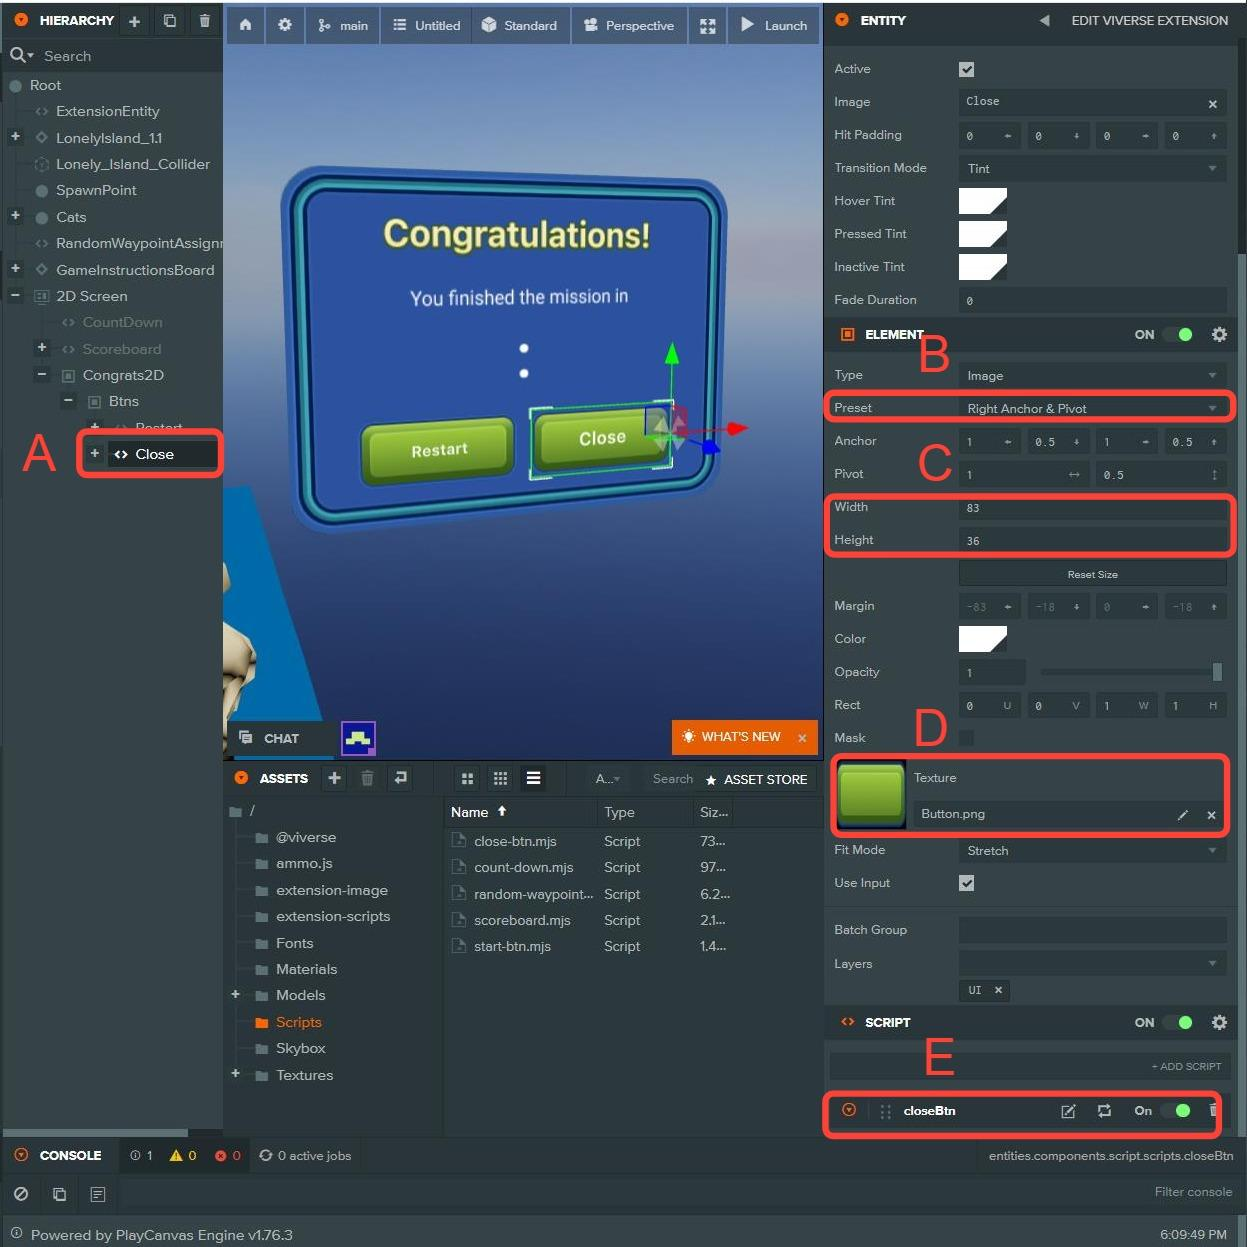This screenshot has height=1247, width=1247.
Task: Open the Transition Mode dropdown
Action: click(x=1092, y=168)
